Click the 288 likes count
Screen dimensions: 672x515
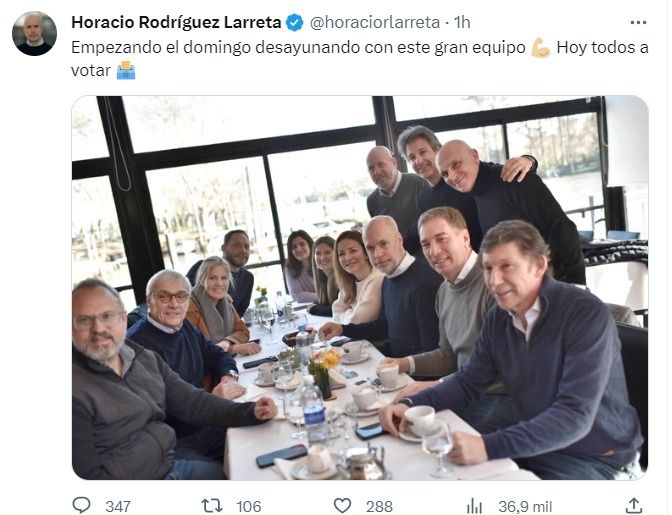(x=379, y=506)
